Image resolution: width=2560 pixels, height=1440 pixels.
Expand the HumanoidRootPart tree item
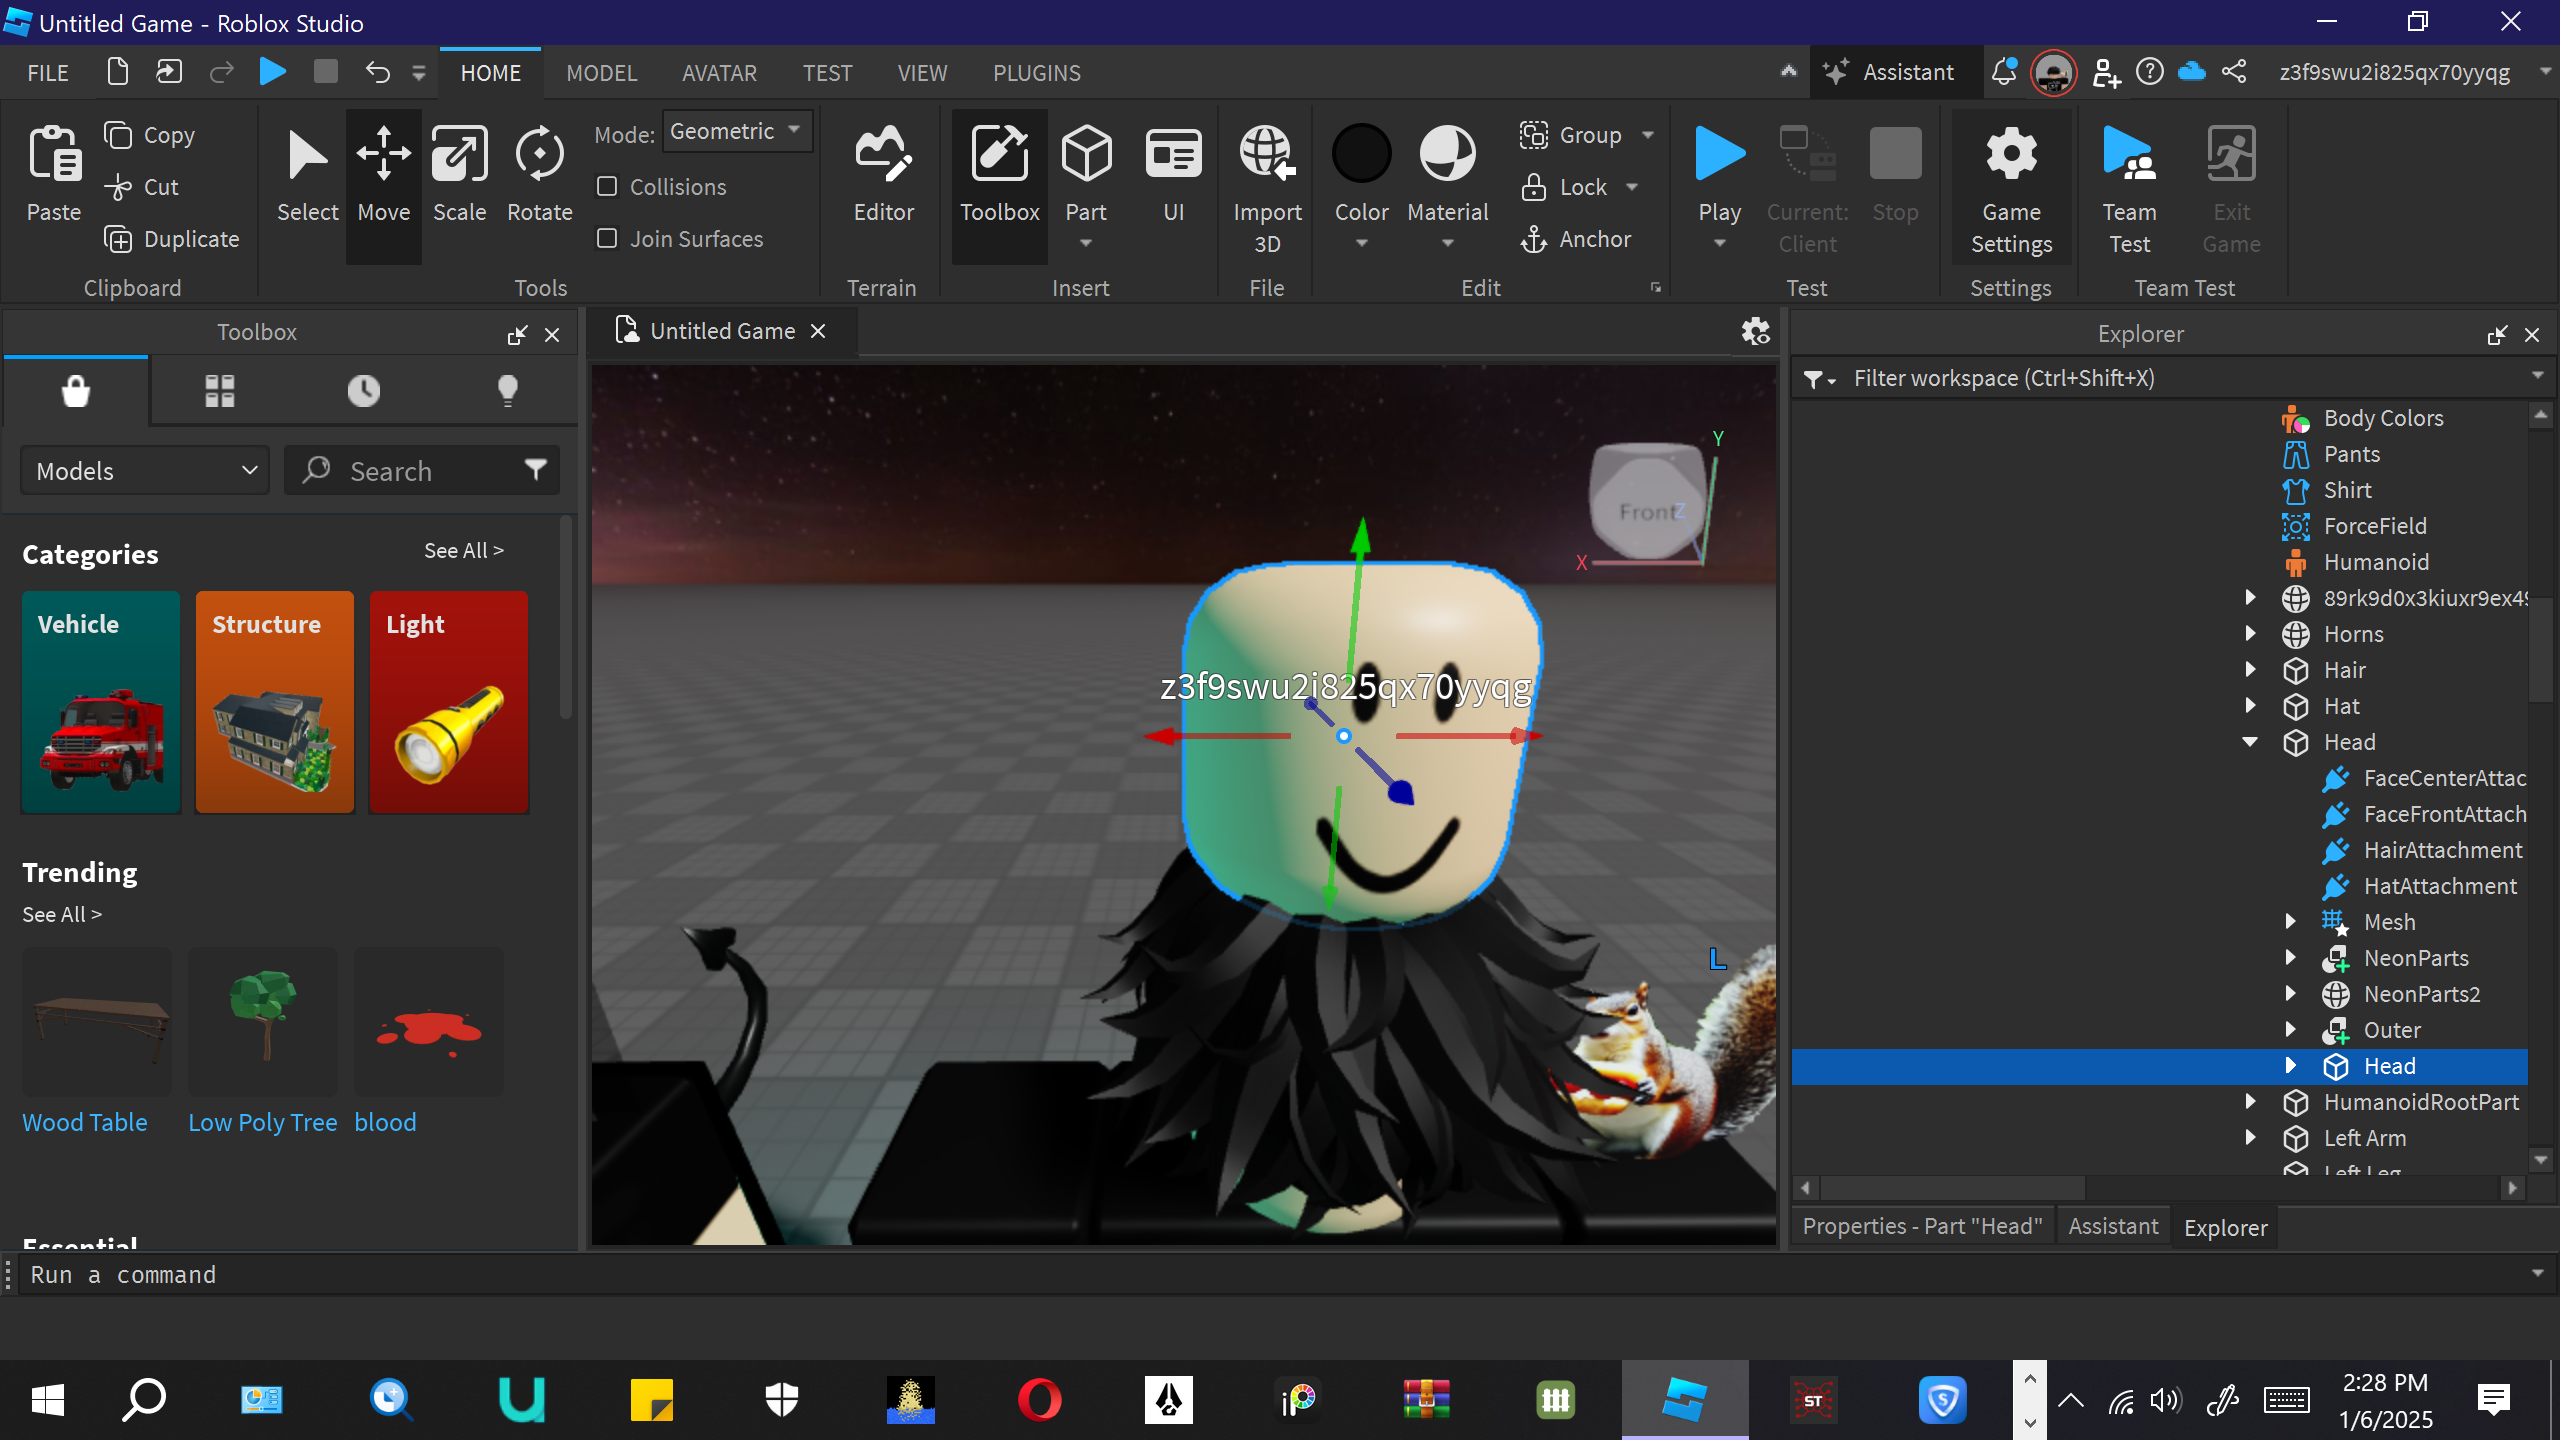pyautogui.click(x=2250, y=1102)
